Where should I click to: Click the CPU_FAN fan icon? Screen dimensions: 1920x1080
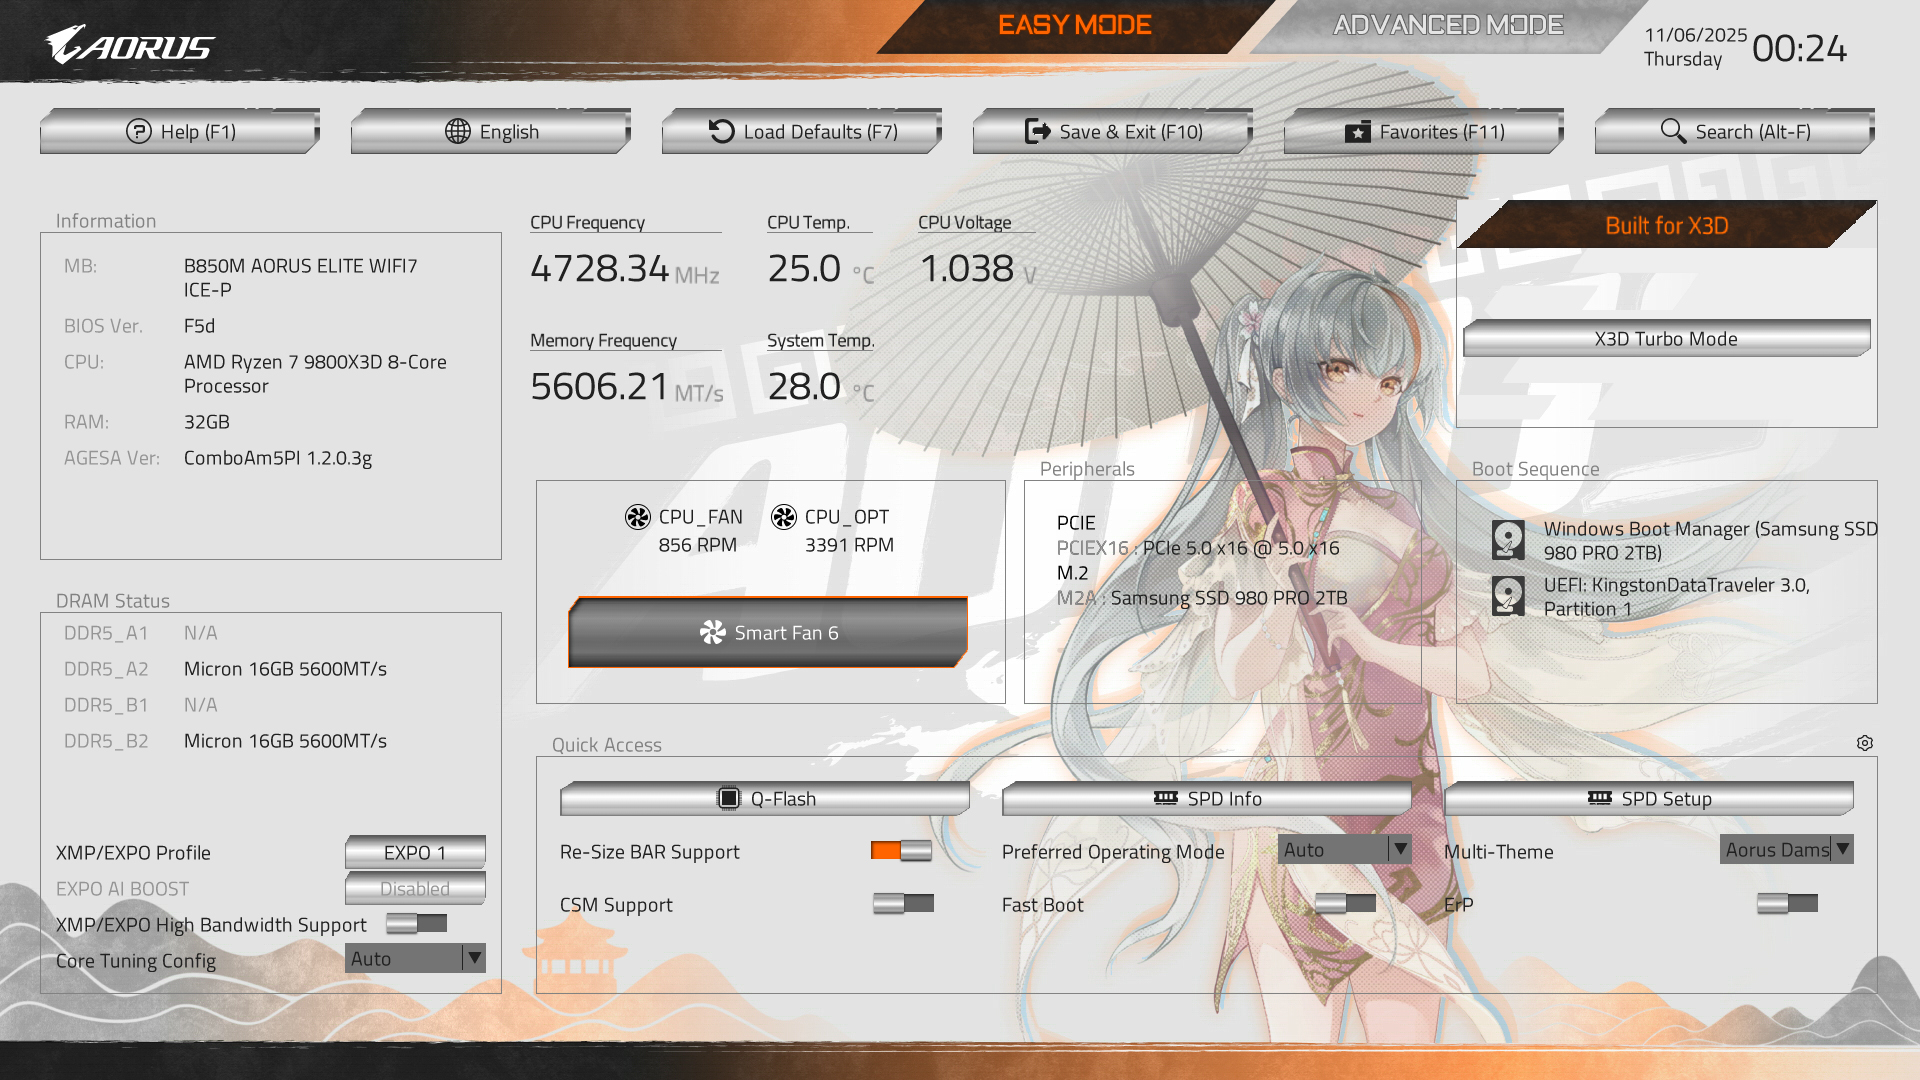click(x=638, y=517)
